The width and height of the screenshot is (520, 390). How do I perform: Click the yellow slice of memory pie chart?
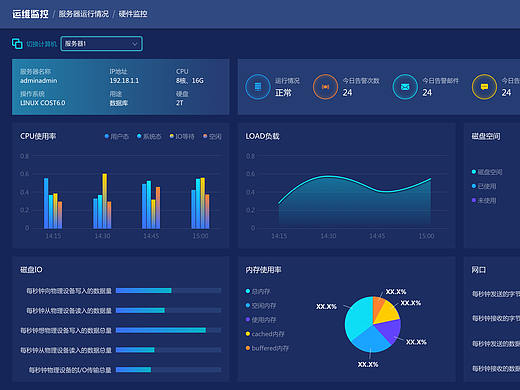389,313
